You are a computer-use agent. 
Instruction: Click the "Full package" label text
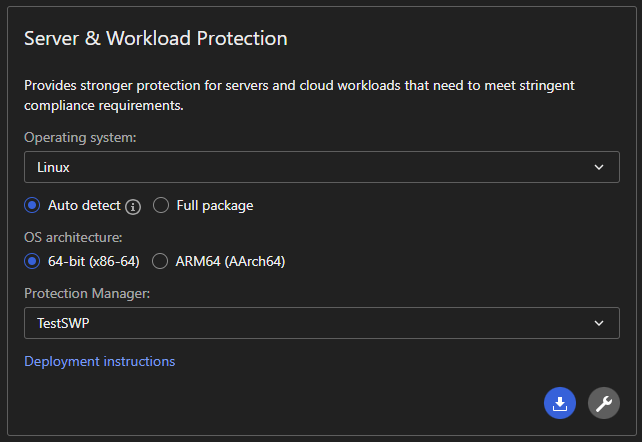[214, 205]
